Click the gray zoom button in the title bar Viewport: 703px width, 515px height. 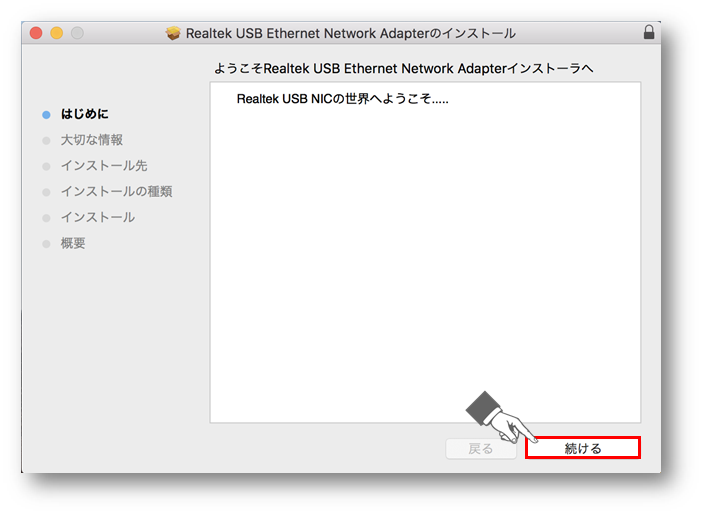(77, 33)
